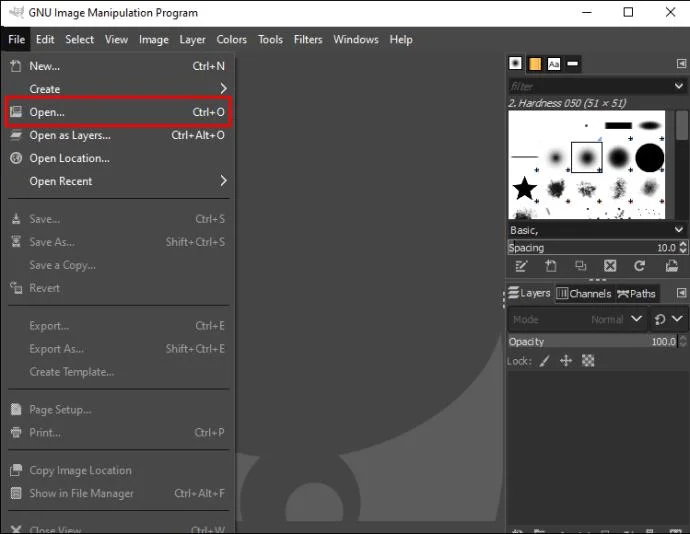Image resolution: width=690 pixels, height=534 pixels.
Task: Toggle lock pixels brush icon
Action: coord(544,361)
